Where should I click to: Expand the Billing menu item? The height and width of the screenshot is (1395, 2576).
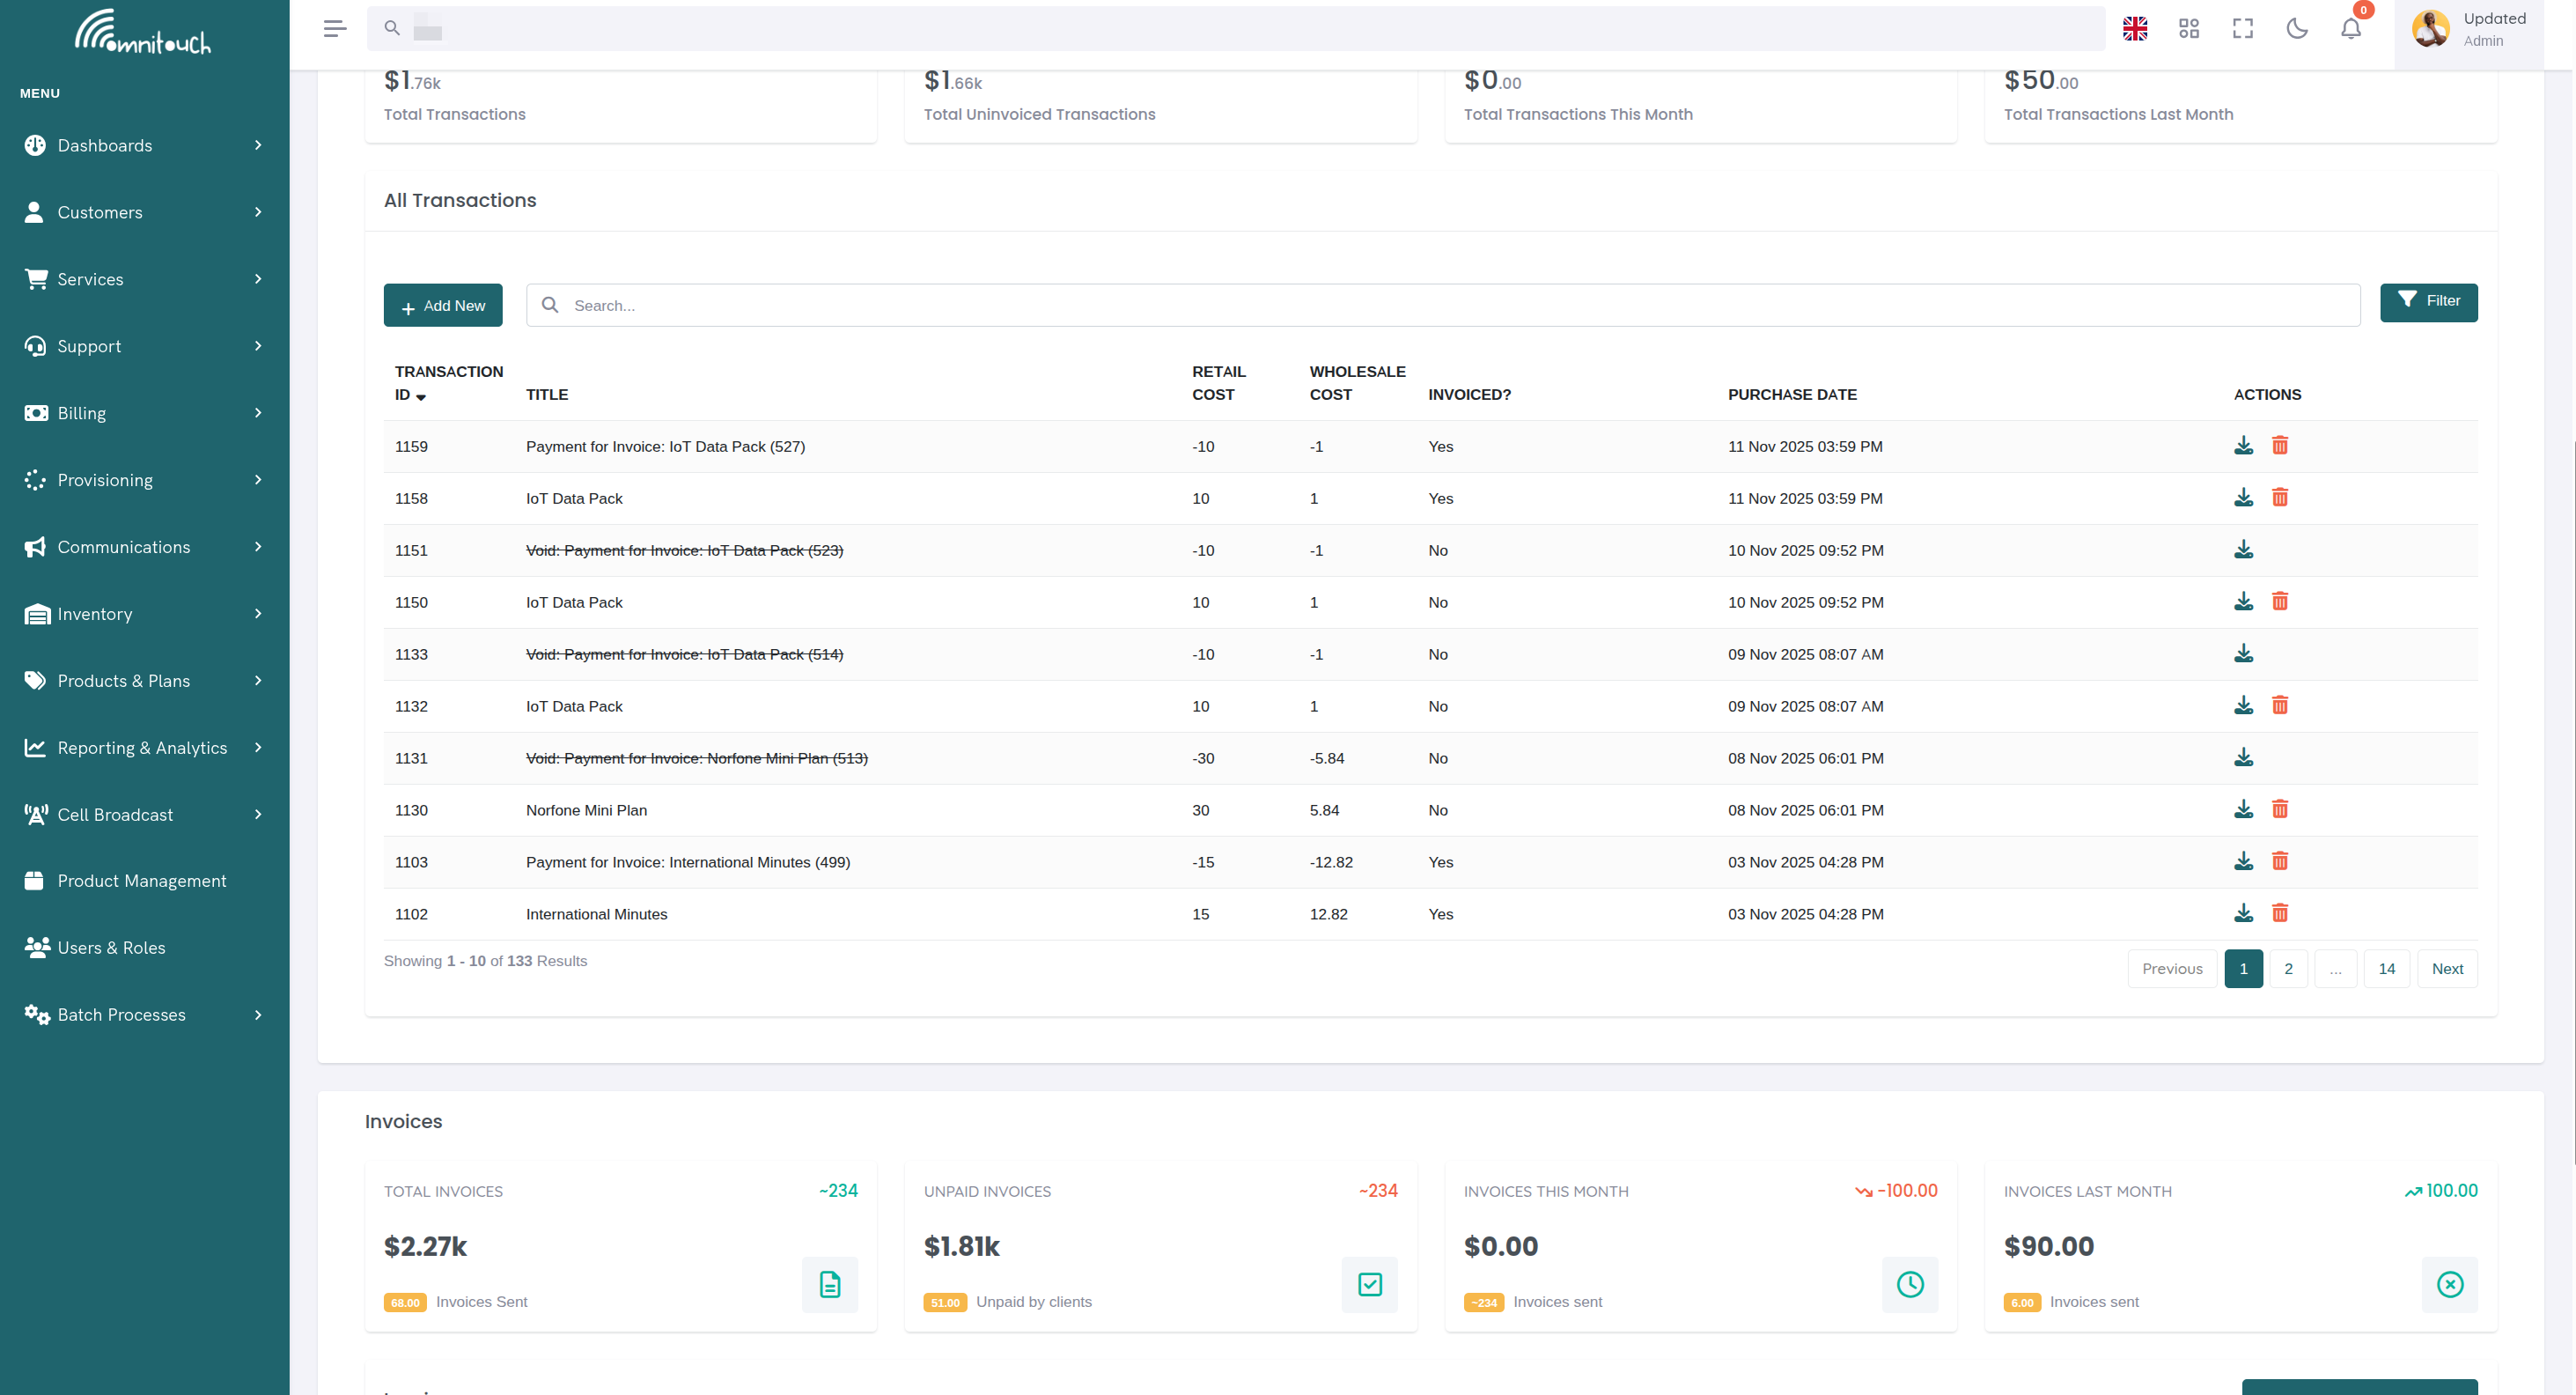click(x=80, y=412)
